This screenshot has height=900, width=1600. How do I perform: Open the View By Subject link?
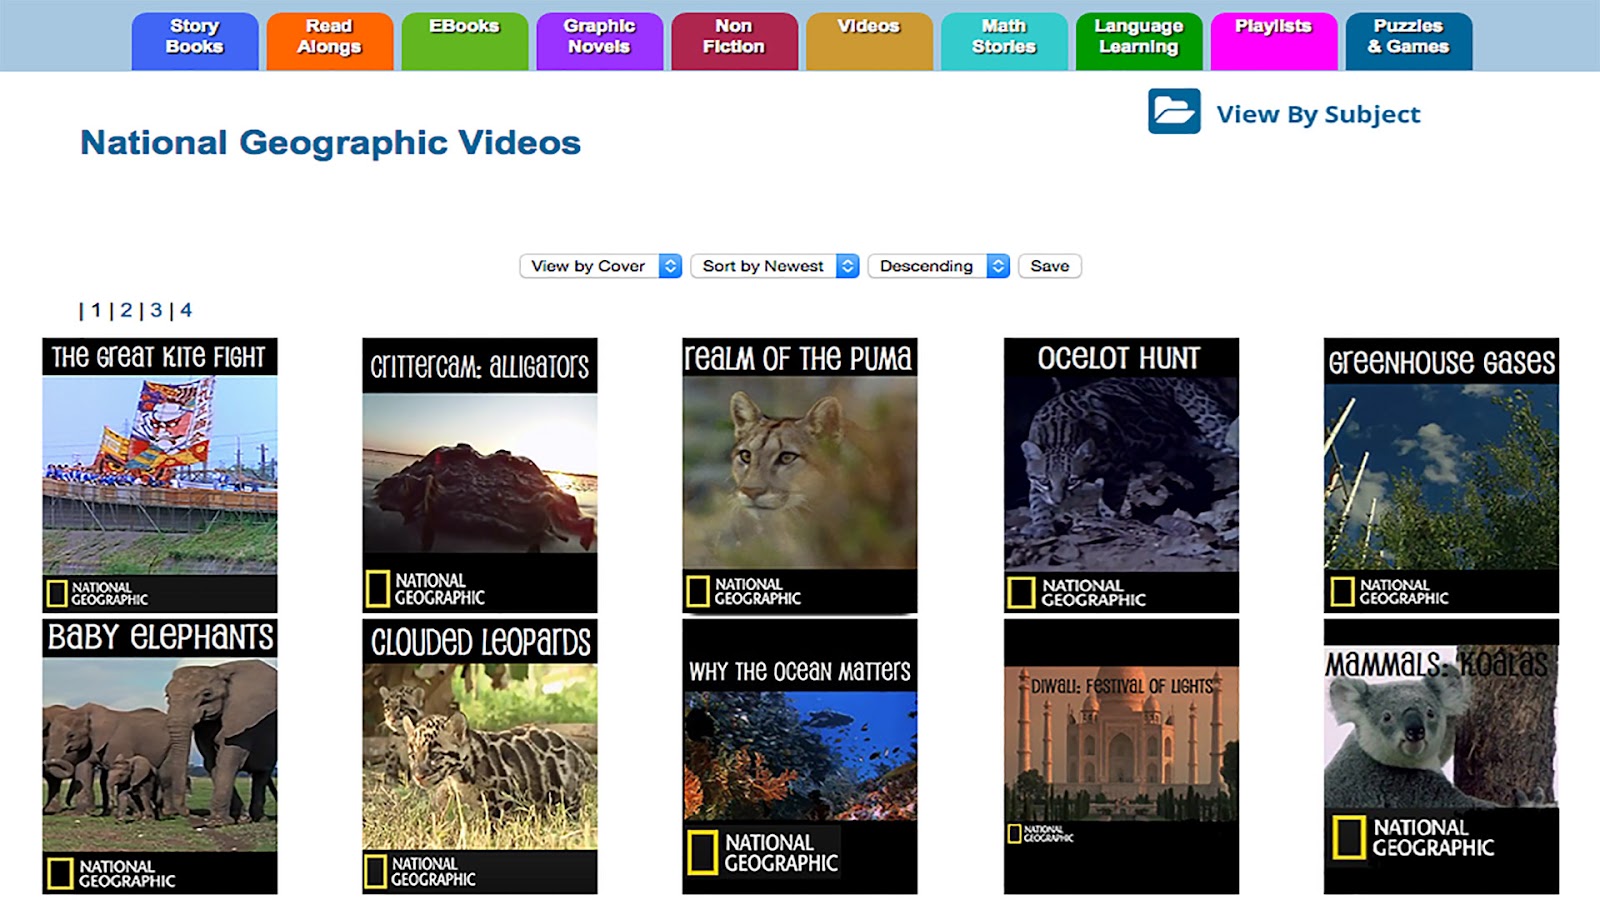[x=1318, y=114]
